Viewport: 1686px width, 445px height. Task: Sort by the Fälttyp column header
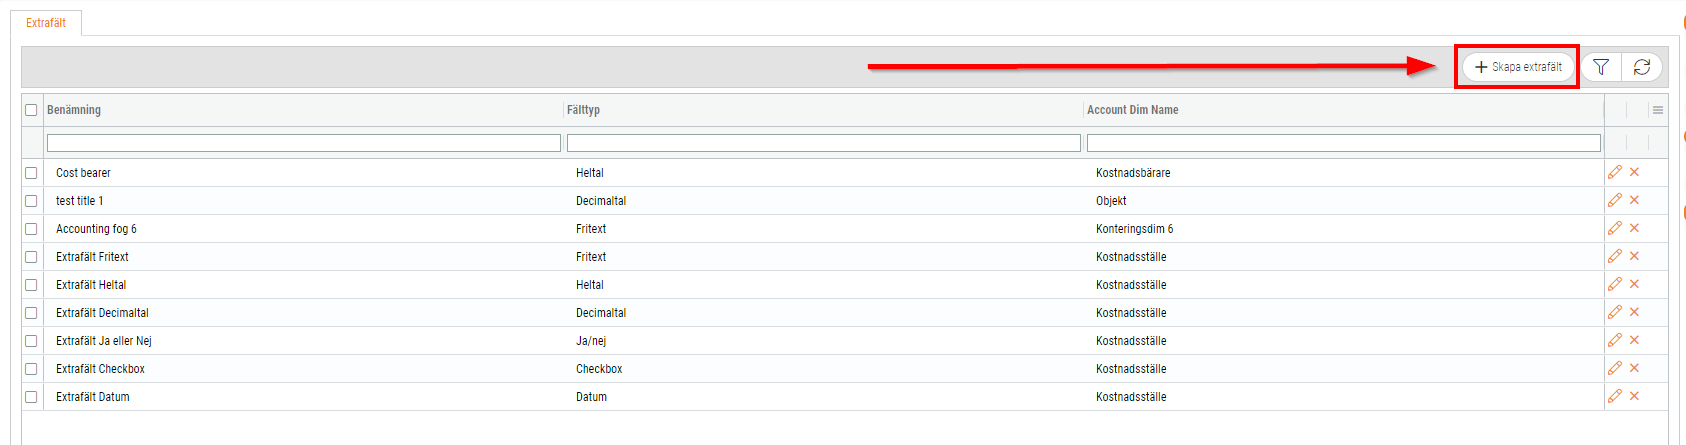(x=583, y=110)
